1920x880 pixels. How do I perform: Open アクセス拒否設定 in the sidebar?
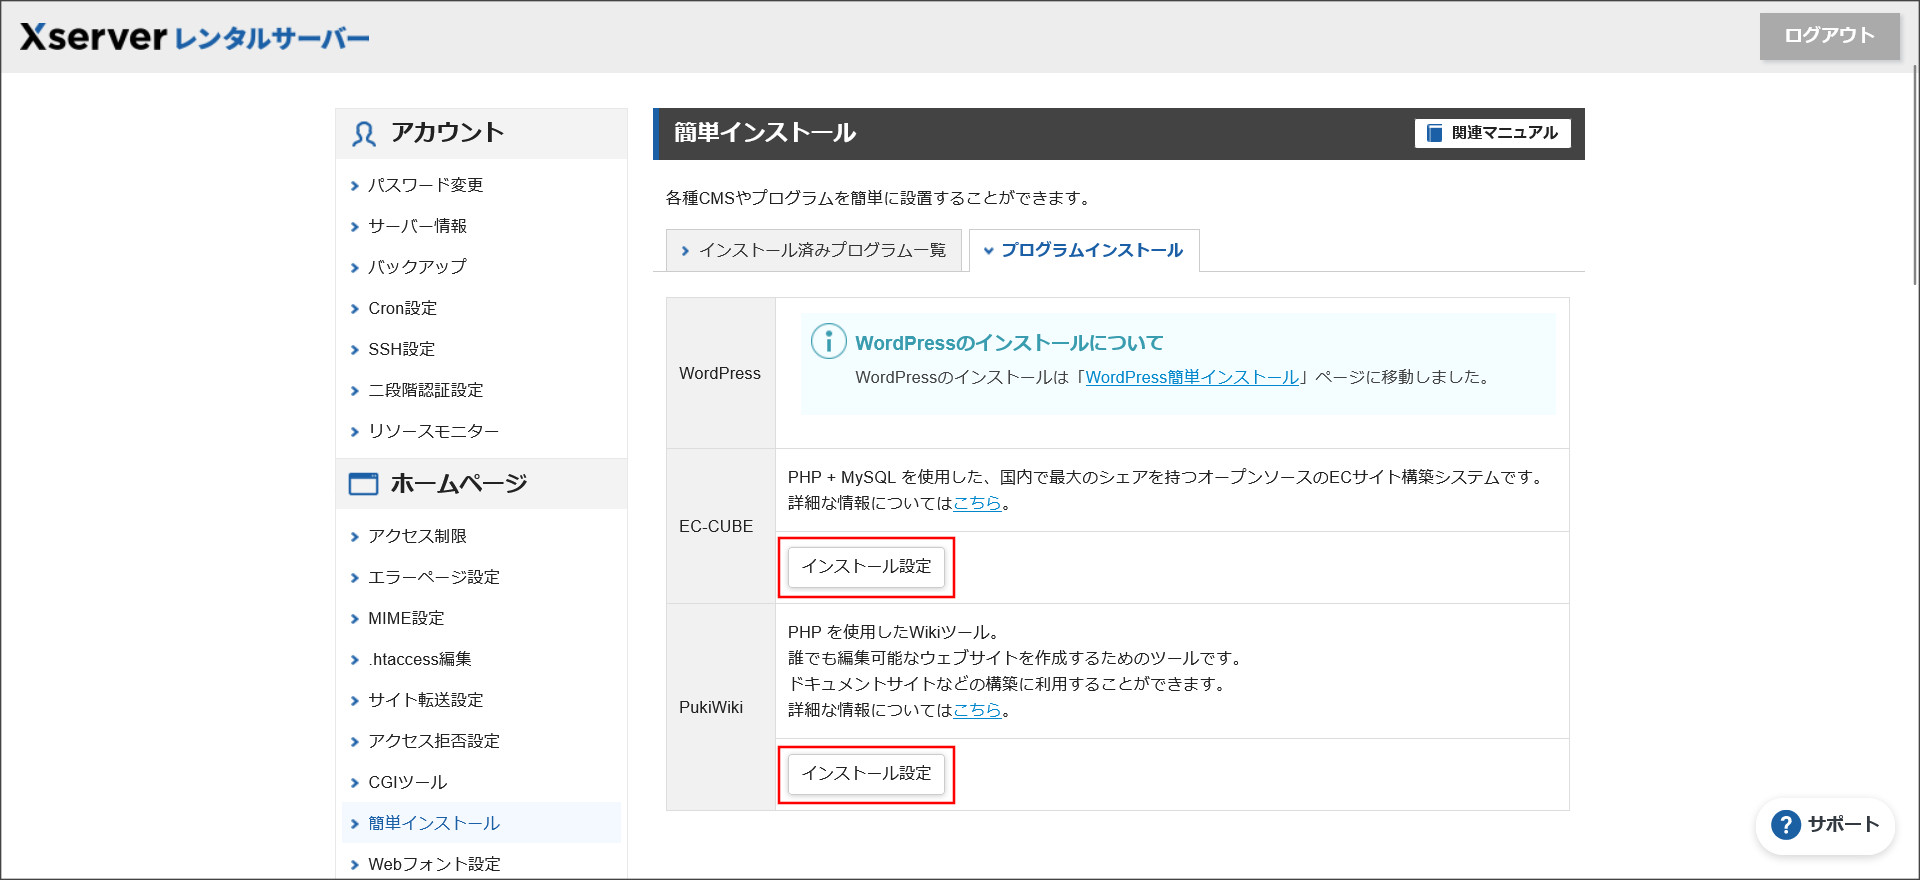click(434, 741)
